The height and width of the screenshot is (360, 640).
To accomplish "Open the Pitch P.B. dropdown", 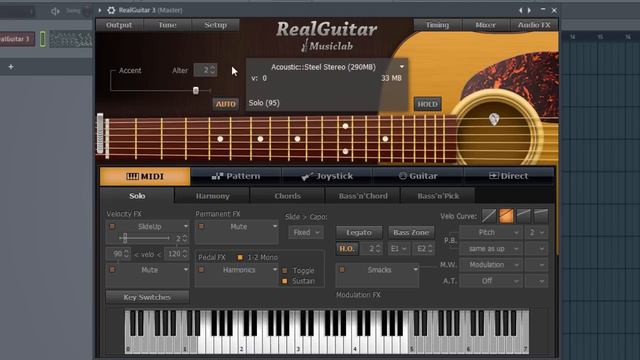I will point(491,232).
